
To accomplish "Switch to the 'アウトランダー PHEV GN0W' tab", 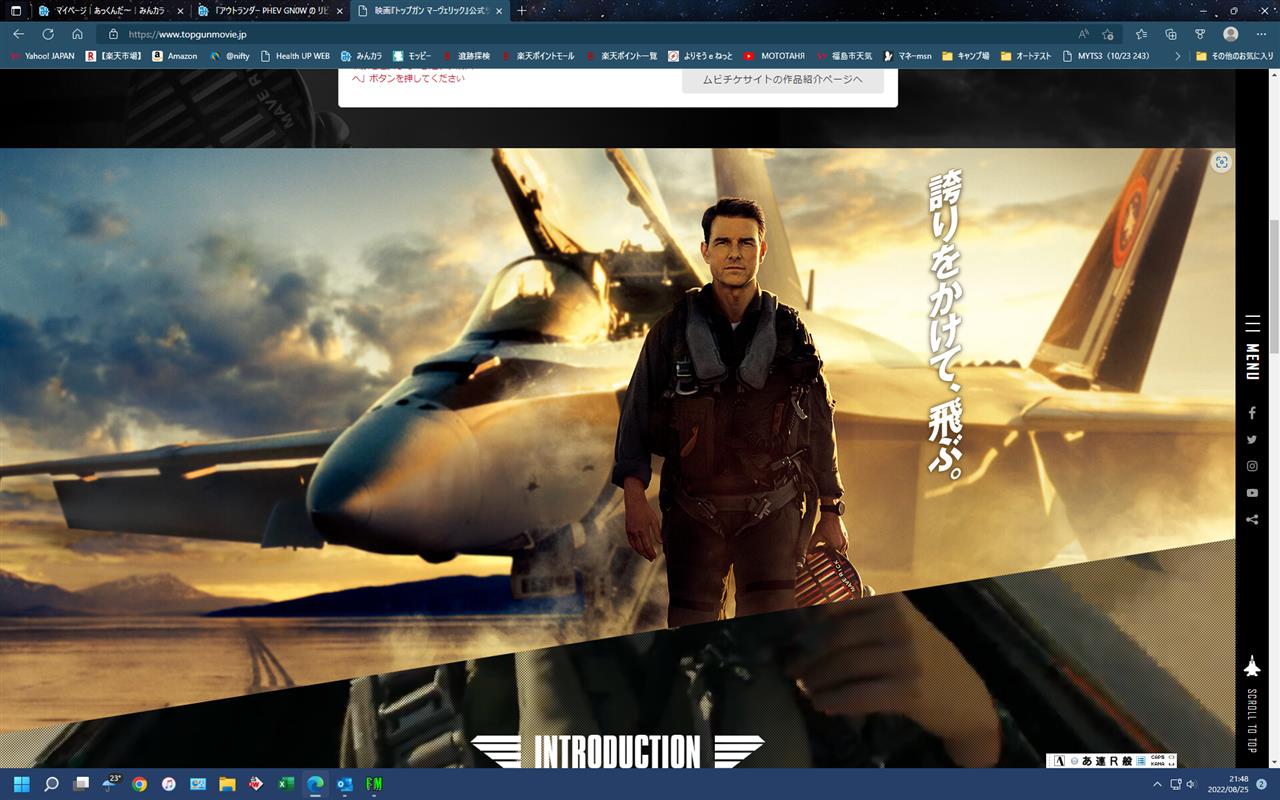I will [x=269, y=11].
